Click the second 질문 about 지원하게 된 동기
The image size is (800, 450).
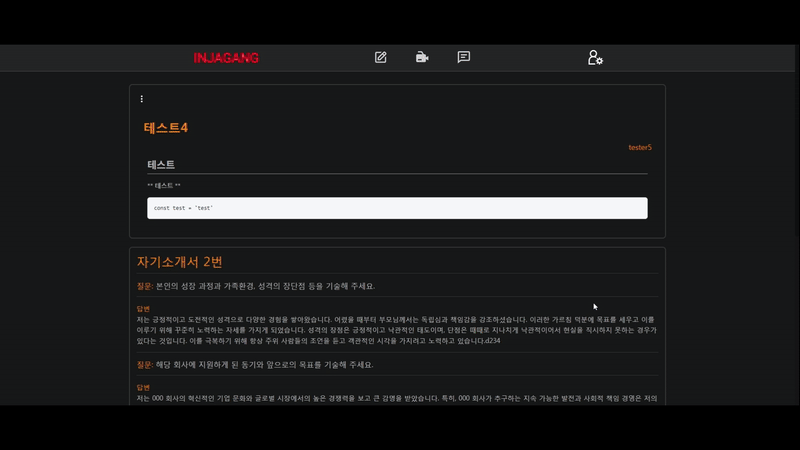click(255, 365)
